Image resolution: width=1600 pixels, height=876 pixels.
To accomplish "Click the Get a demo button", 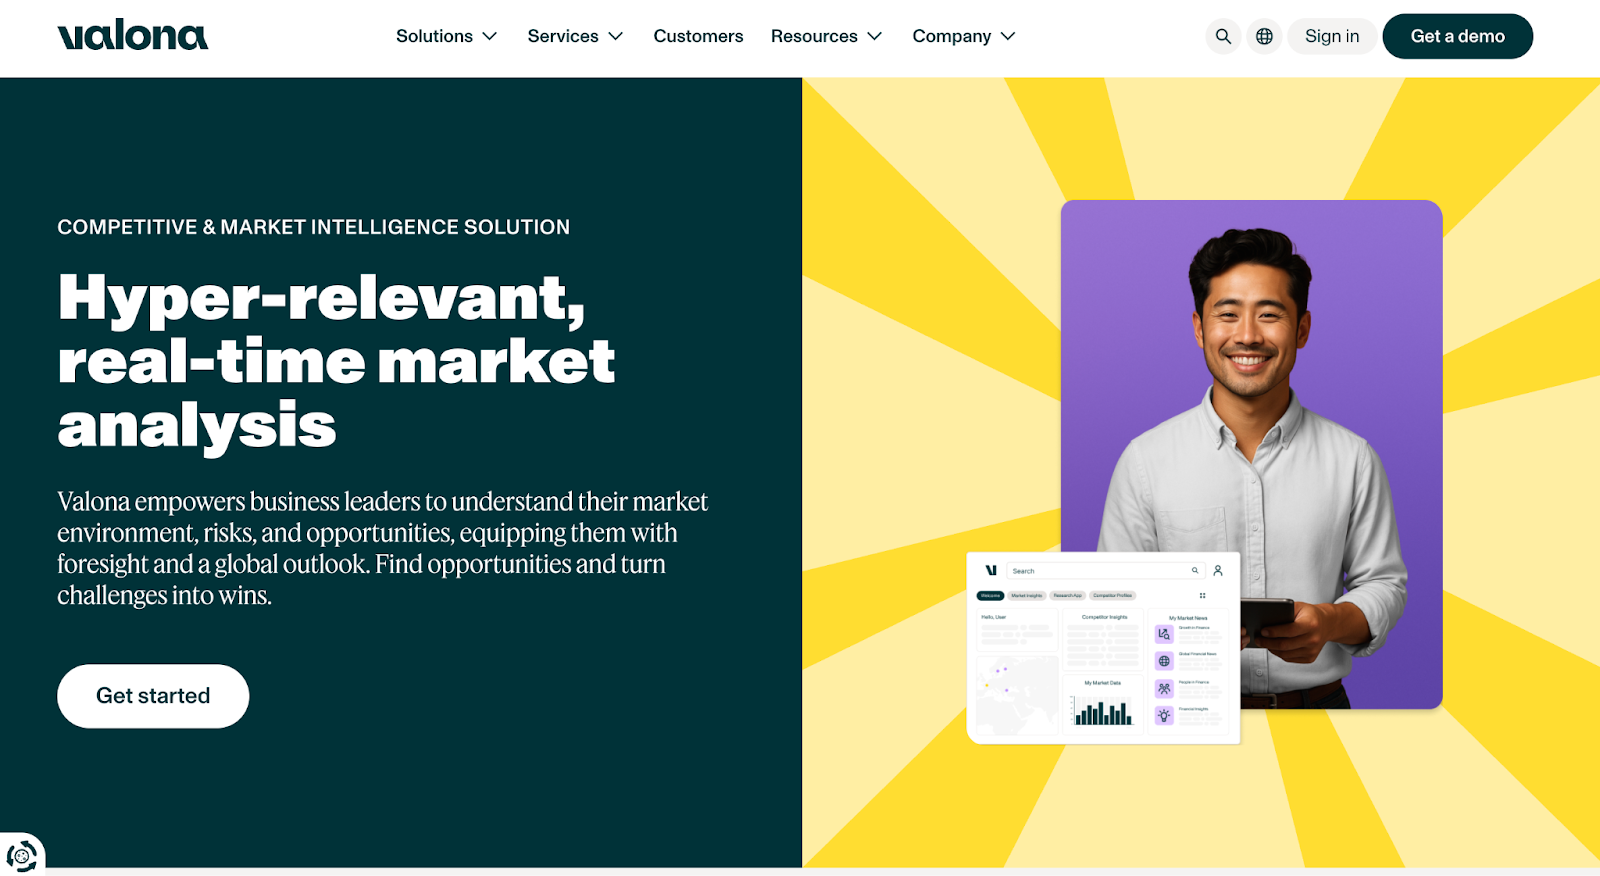I will click(x=1457, y=36).
